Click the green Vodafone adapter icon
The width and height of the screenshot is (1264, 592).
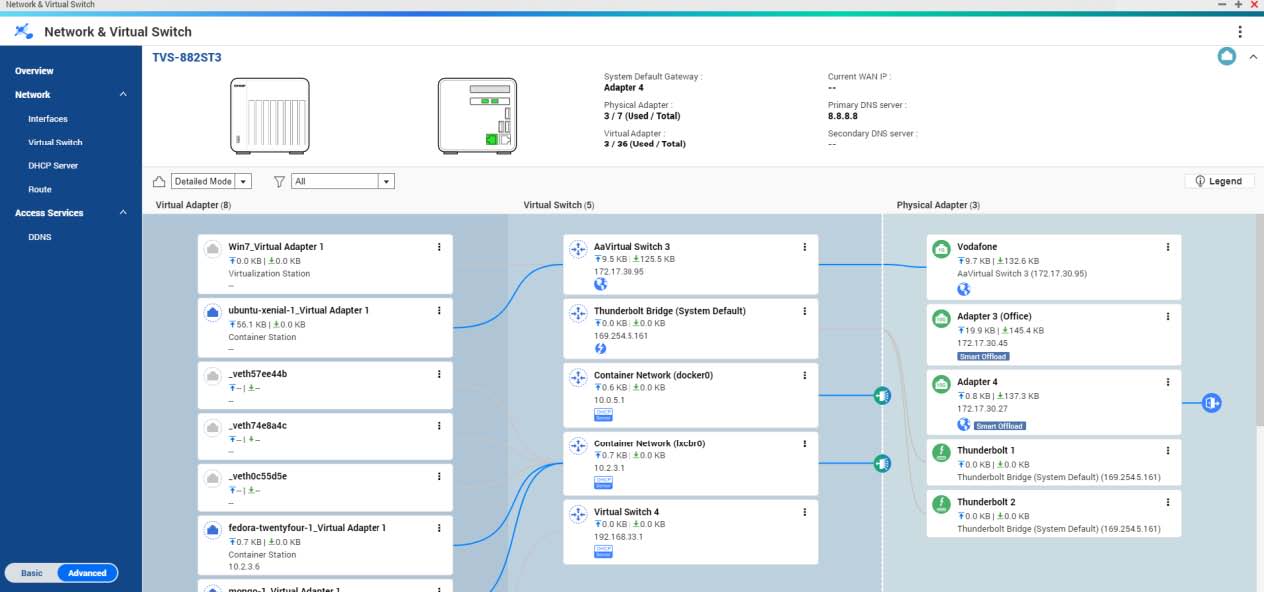(941, 249)
